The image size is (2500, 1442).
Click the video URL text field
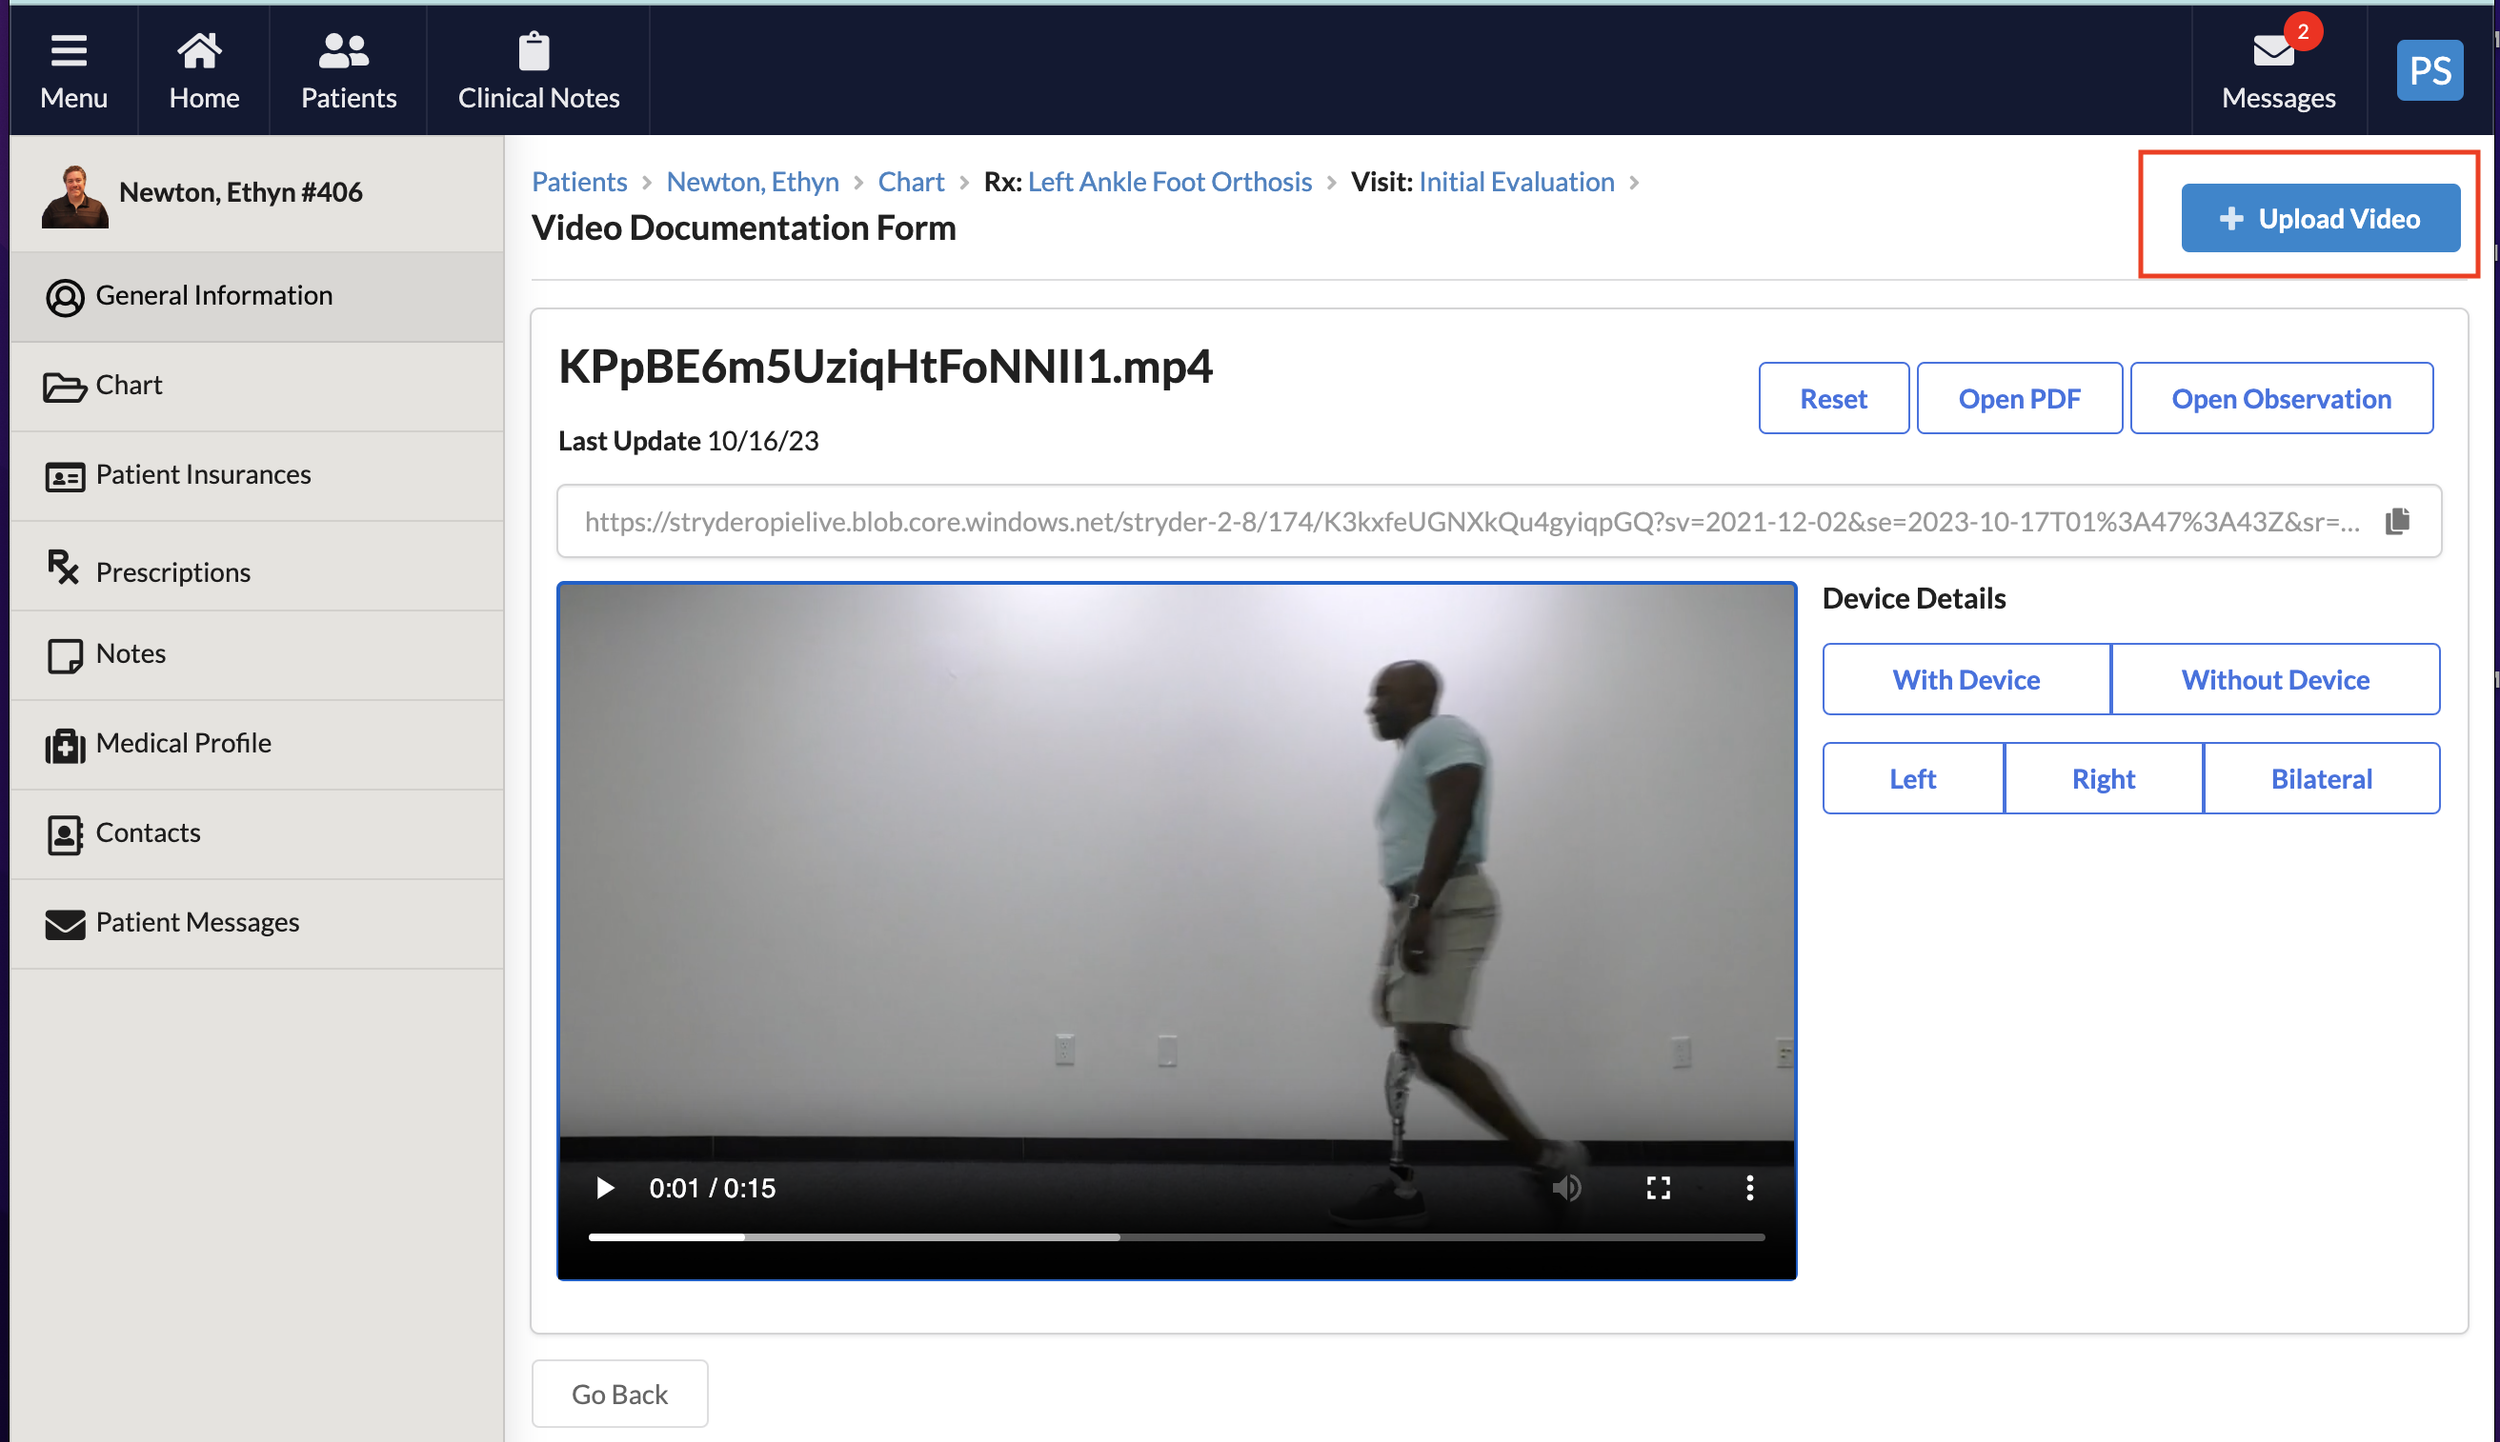click(1470, 521)
